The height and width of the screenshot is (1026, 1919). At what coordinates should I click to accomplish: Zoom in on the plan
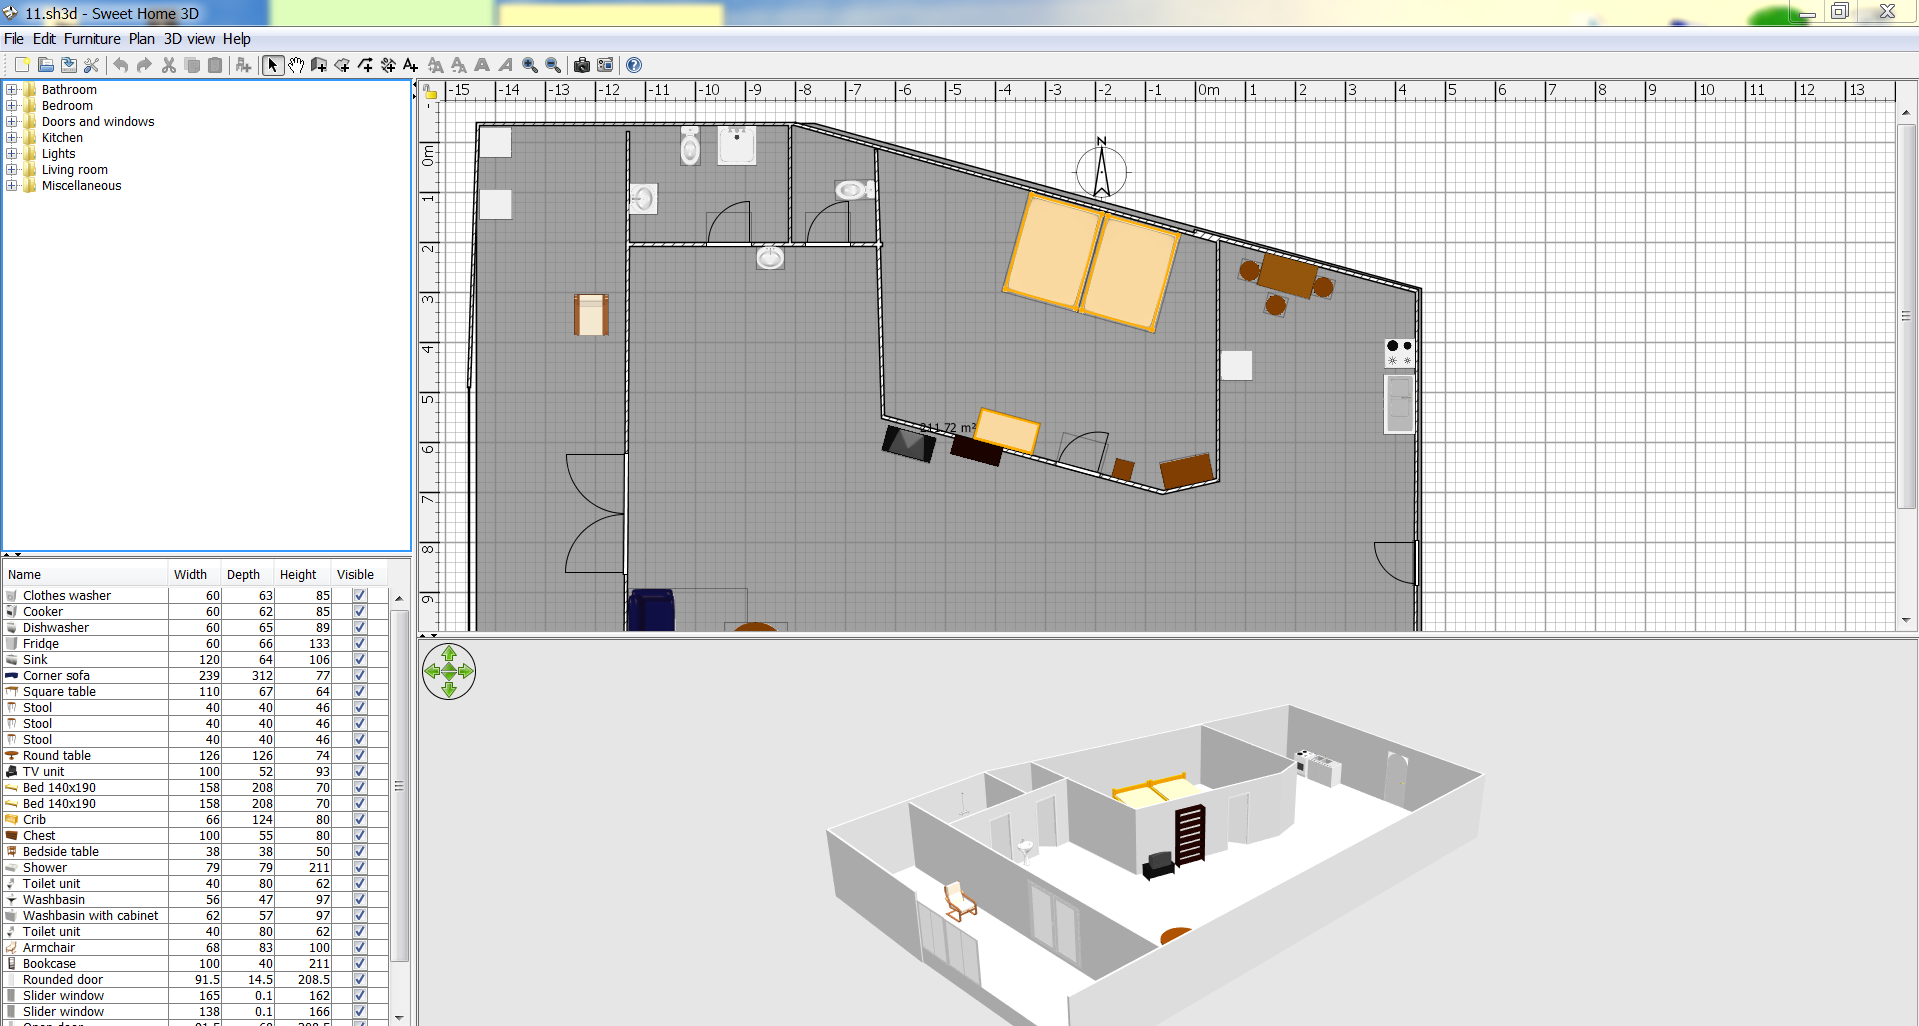(x=530, y=65)
